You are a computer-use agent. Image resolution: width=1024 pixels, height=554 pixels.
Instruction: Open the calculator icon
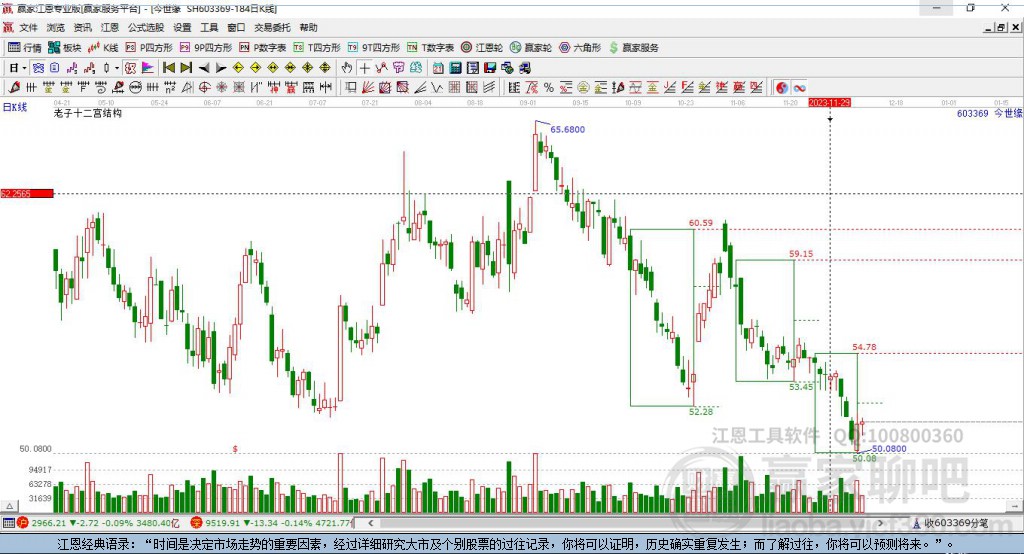455,68
